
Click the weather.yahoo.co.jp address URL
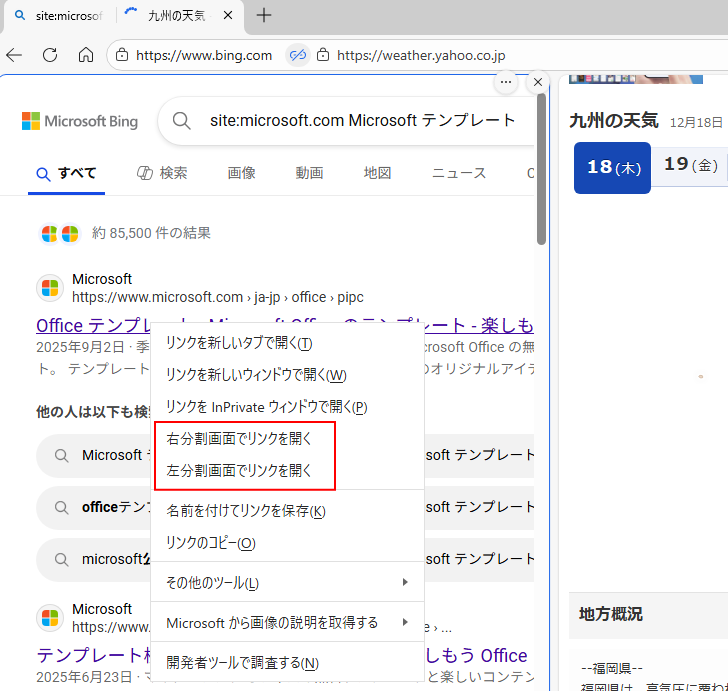[421, 55]
